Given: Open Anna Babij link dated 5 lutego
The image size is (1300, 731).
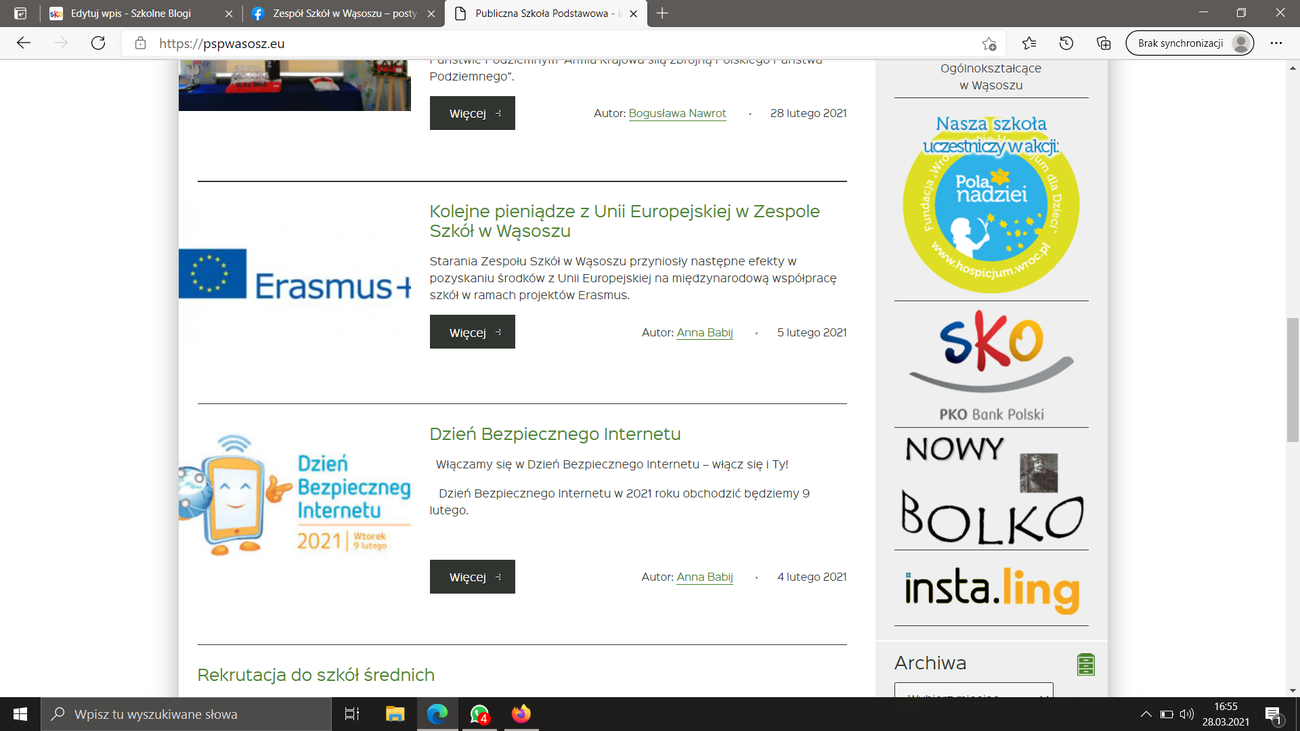Looking at the screenshot, I should 705,332.
